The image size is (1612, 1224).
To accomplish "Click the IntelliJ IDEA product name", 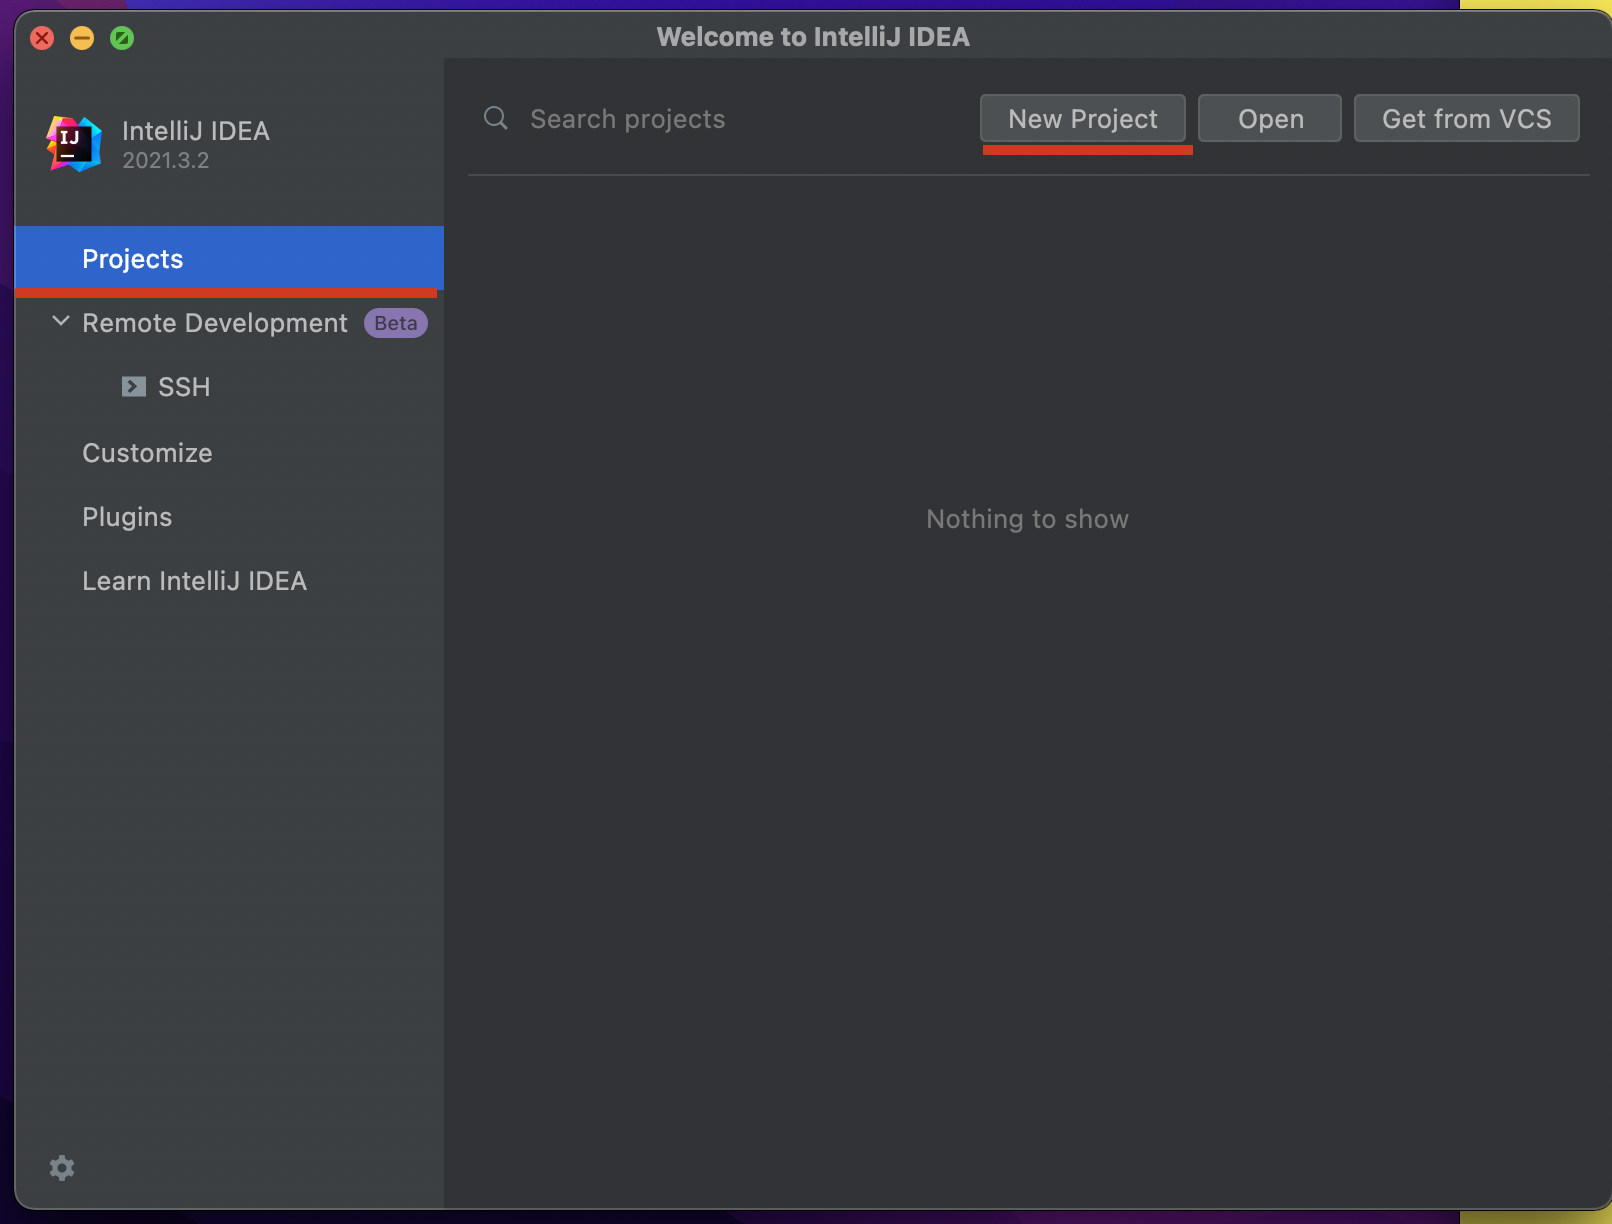I will point(196,131).
